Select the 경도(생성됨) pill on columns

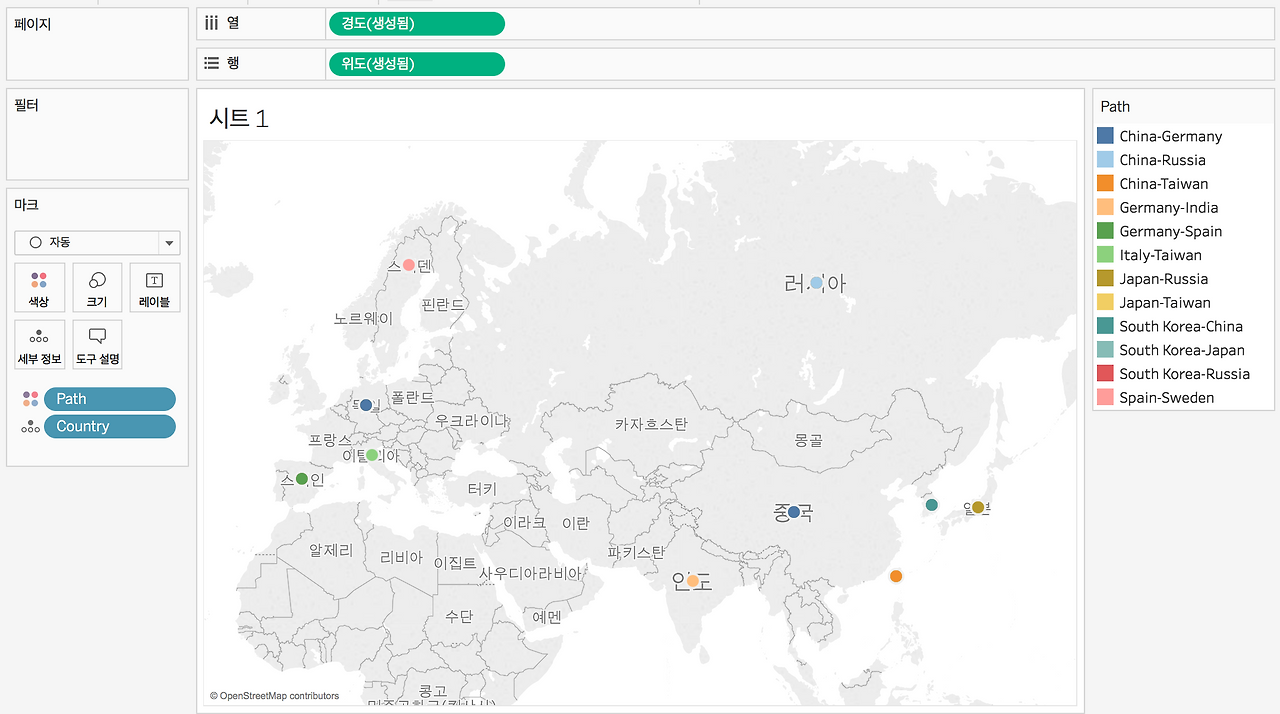[x=416, y=24]
